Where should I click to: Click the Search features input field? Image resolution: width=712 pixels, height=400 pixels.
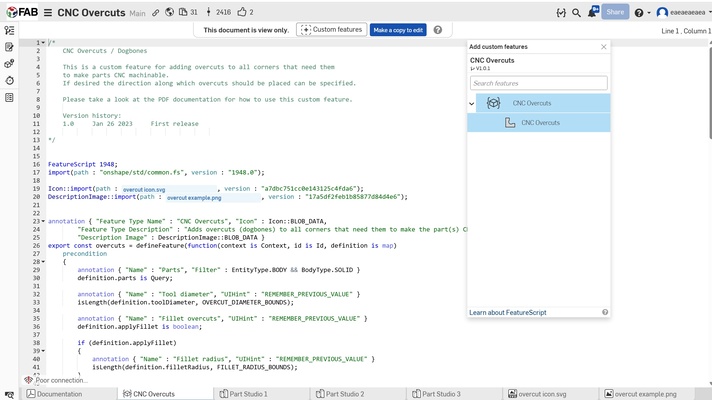click(538, 83)
